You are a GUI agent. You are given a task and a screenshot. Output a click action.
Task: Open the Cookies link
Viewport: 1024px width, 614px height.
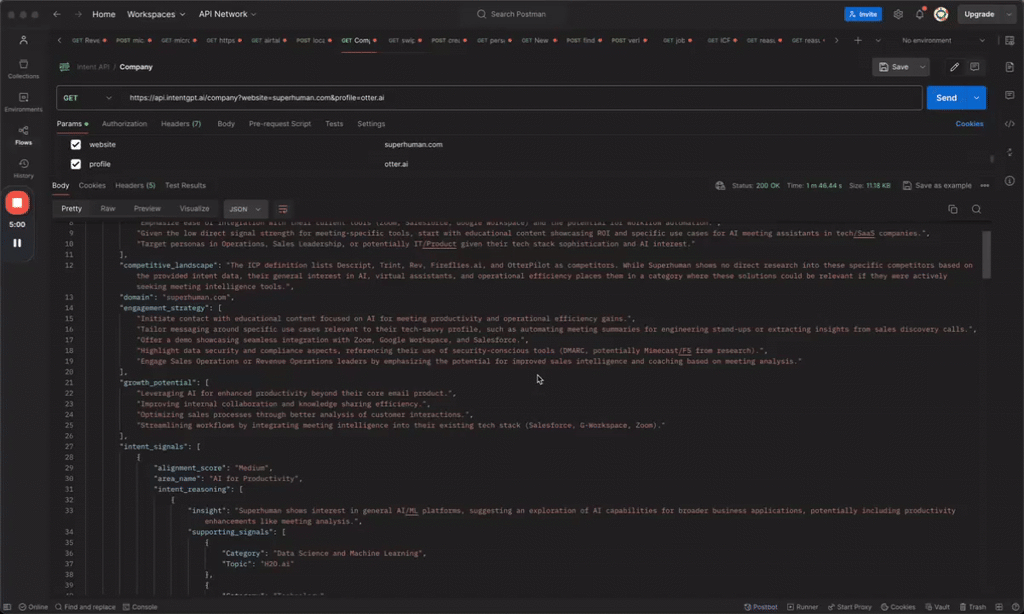[x=968, y=124]
